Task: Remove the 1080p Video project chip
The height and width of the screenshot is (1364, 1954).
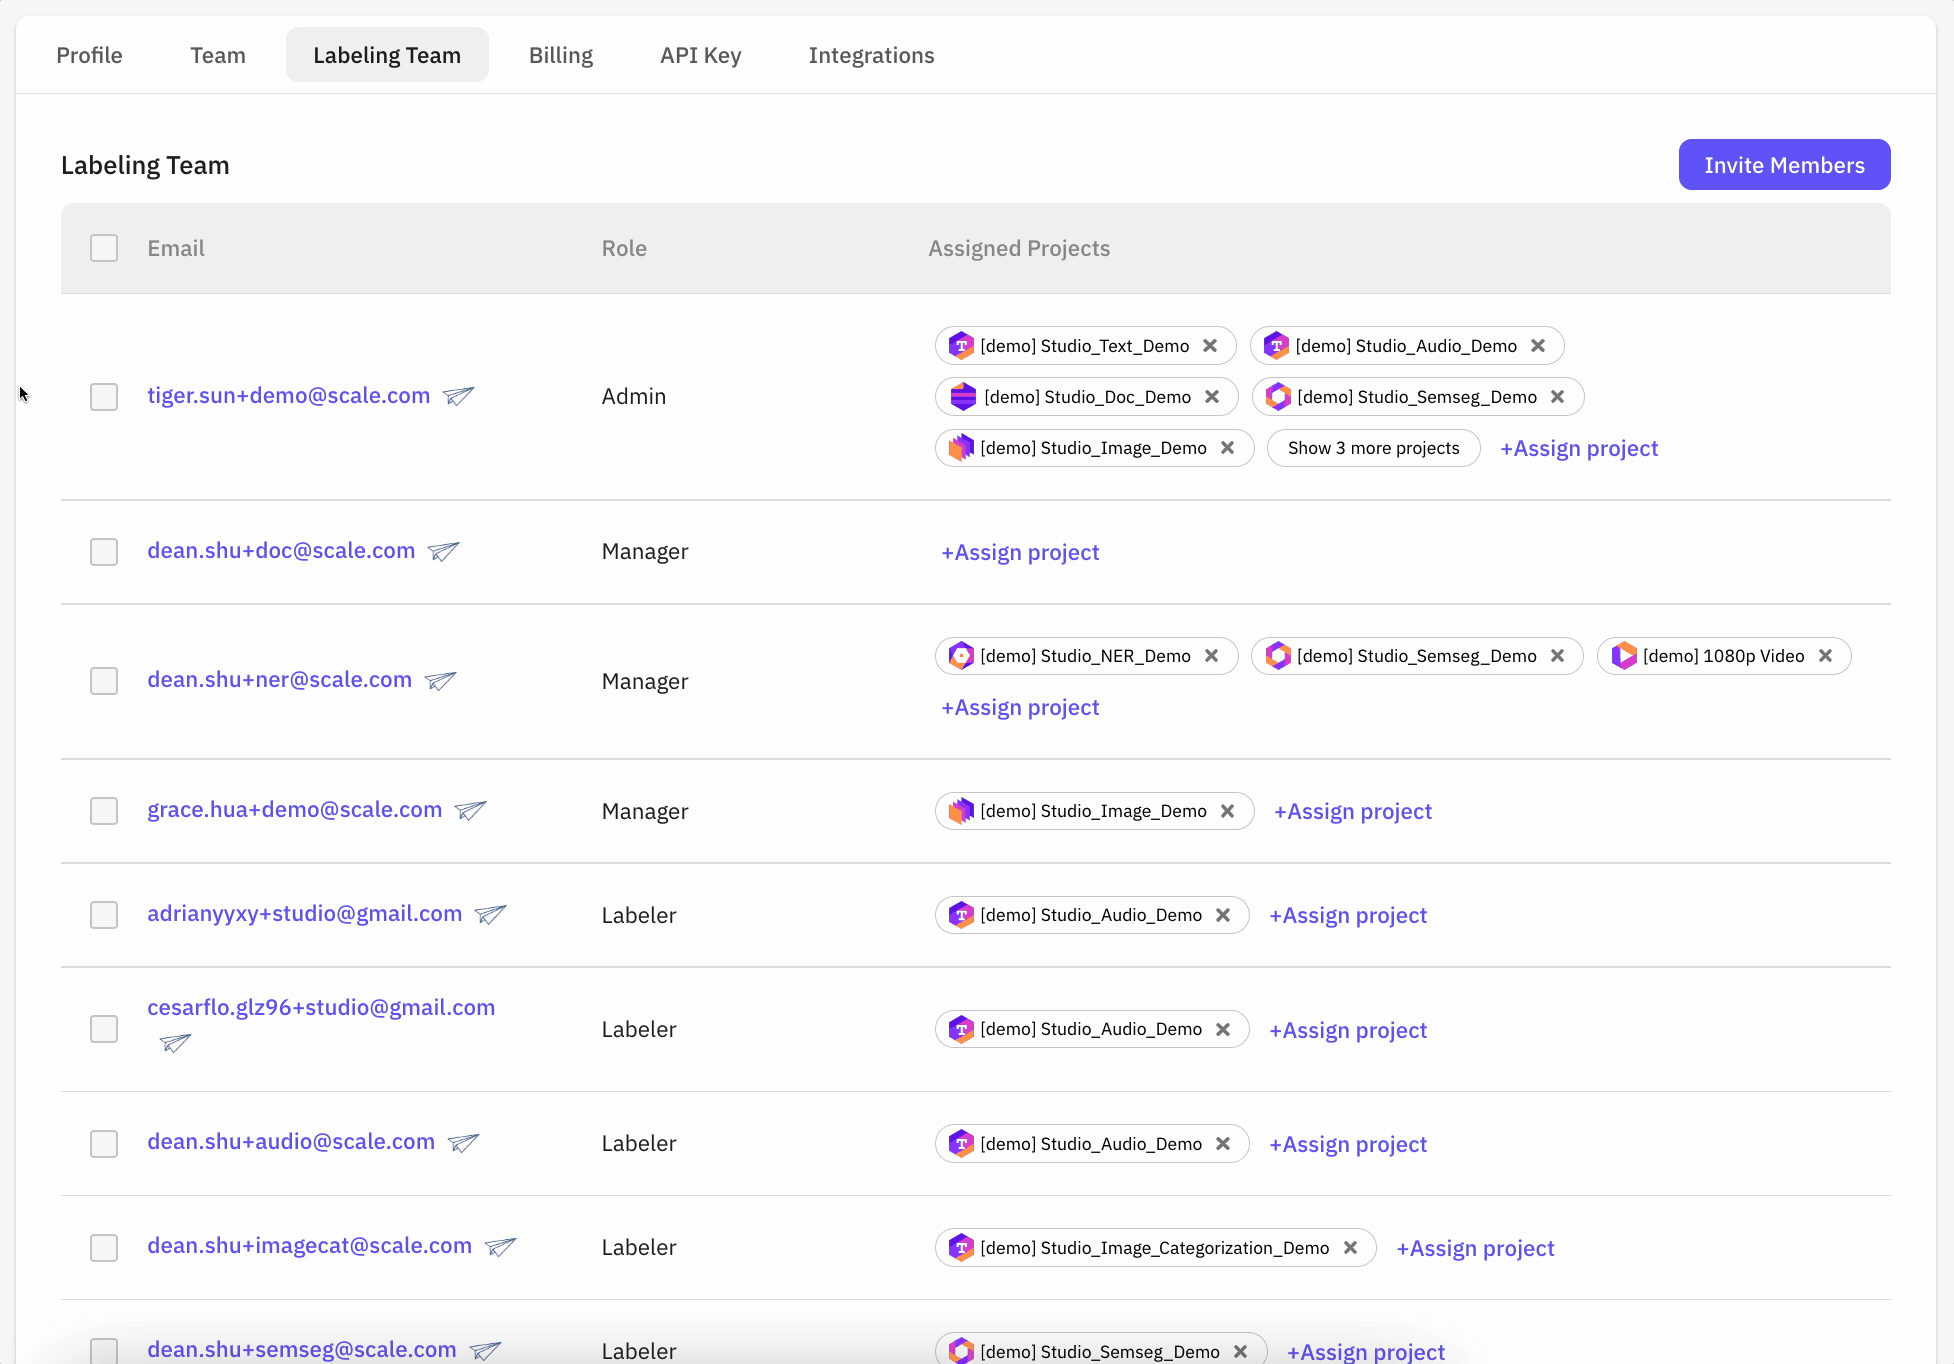Action: pos(1825,656)
